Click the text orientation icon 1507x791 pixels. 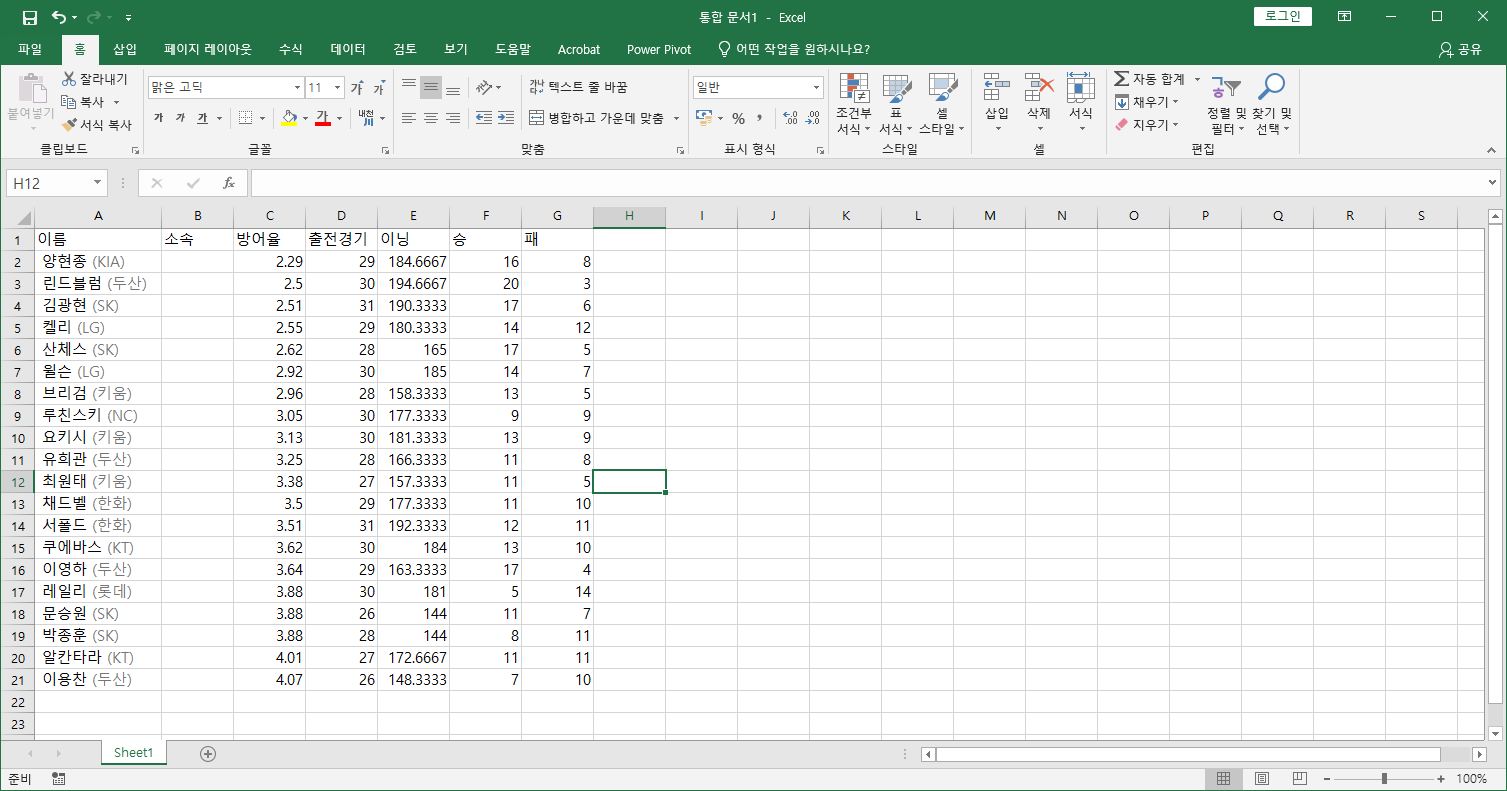[x=484, y=88]
